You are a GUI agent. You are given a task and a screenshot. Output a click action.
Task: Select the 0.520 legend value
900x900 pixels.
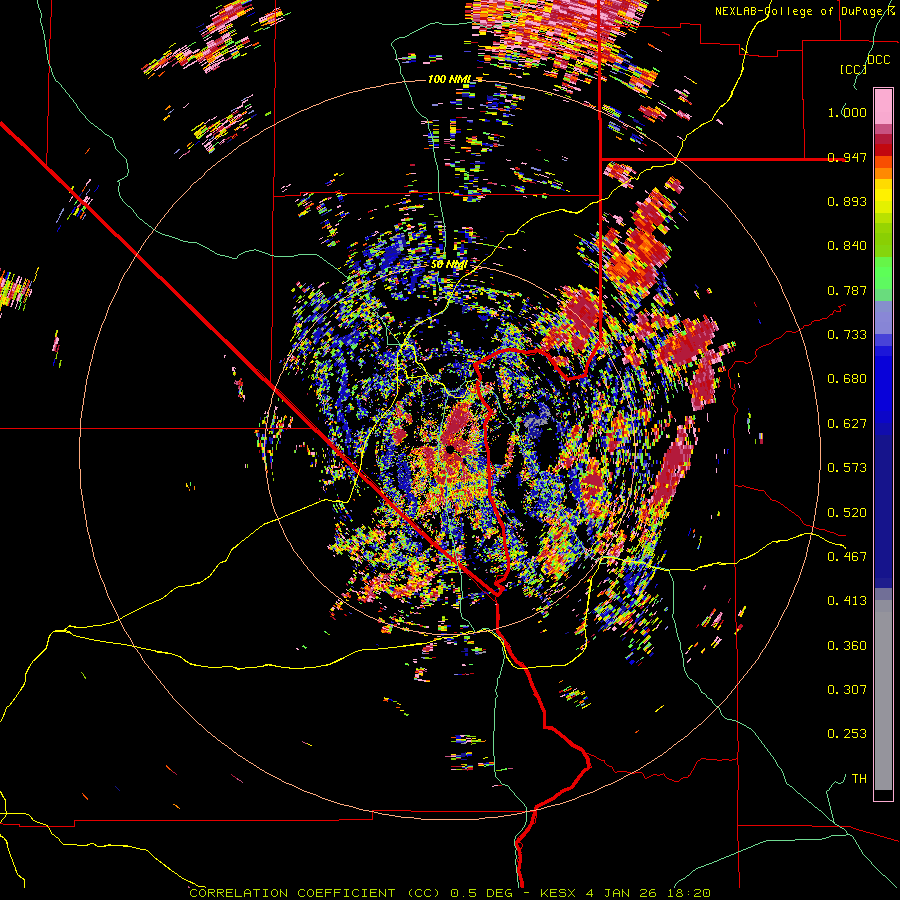coord(847,513)
